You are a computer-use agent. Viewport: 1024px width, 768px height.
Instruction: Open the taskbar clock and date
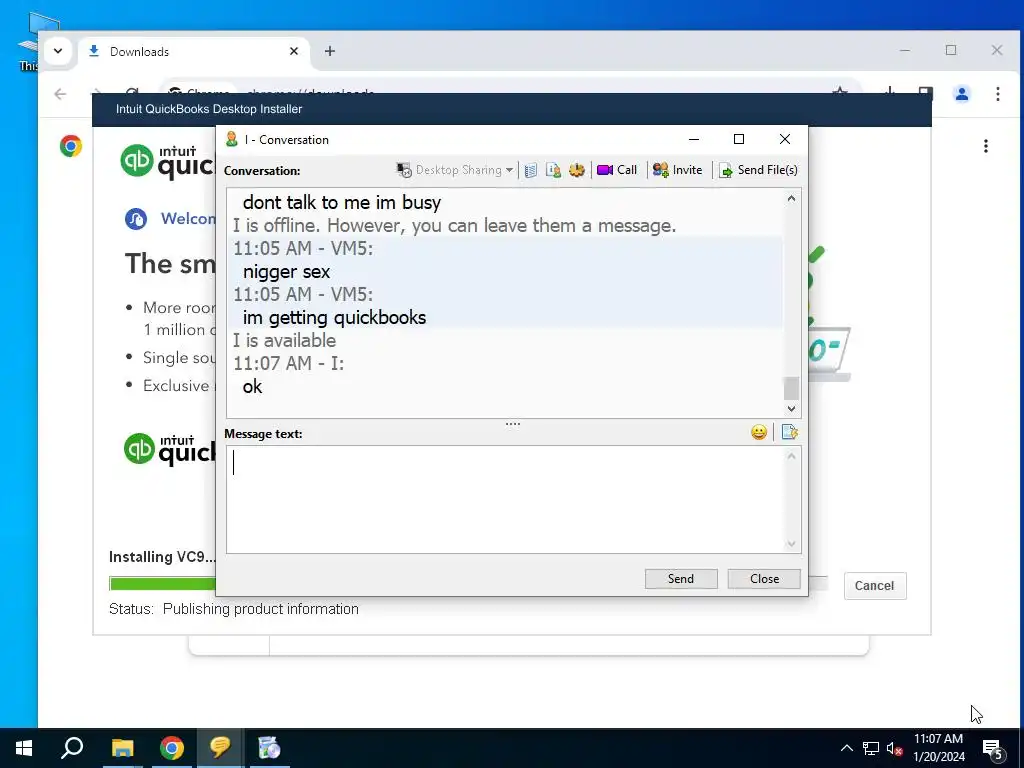[938, 748]
